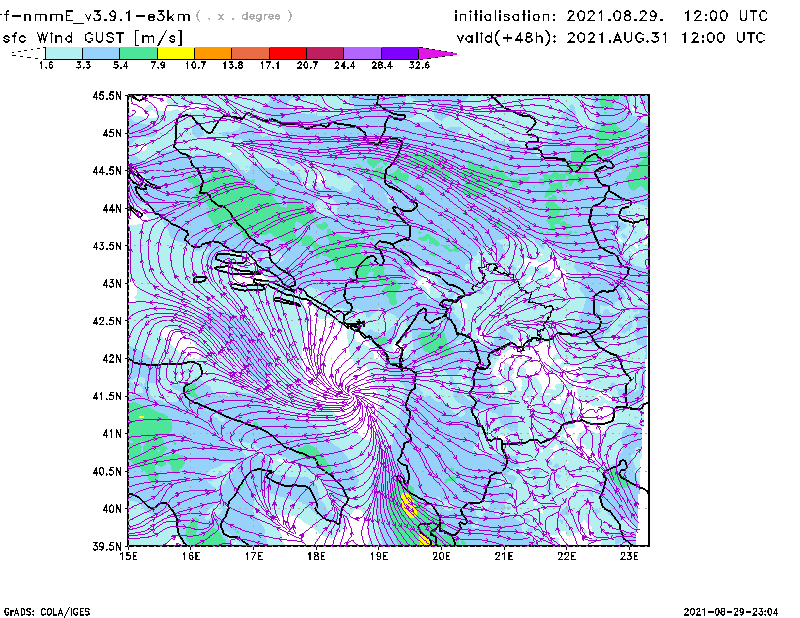Viewport: 800px width, 618px height.
Task: Click the 43.5N latitude label
Action: click(x=107, y=246)
